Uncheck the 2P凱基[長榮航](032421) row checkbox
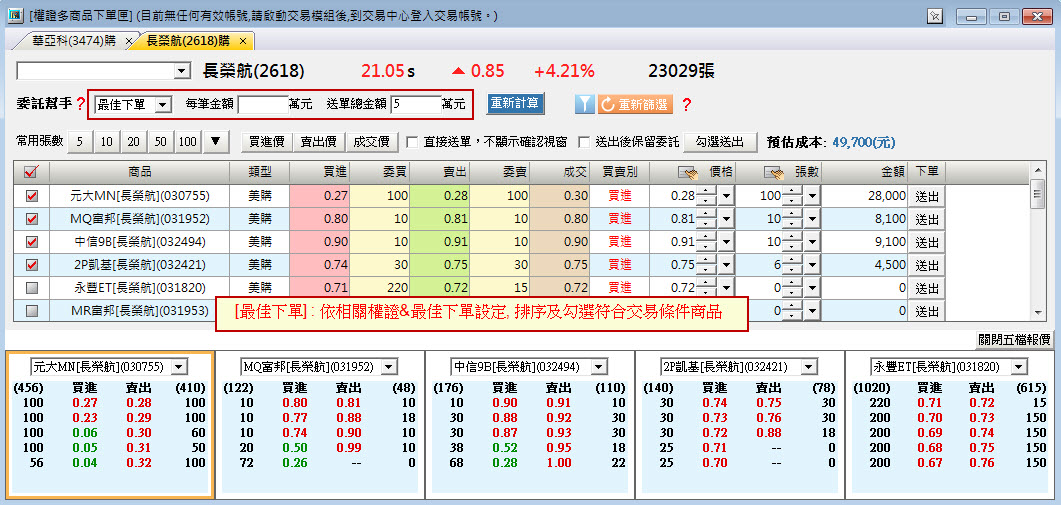 (31, 265)
